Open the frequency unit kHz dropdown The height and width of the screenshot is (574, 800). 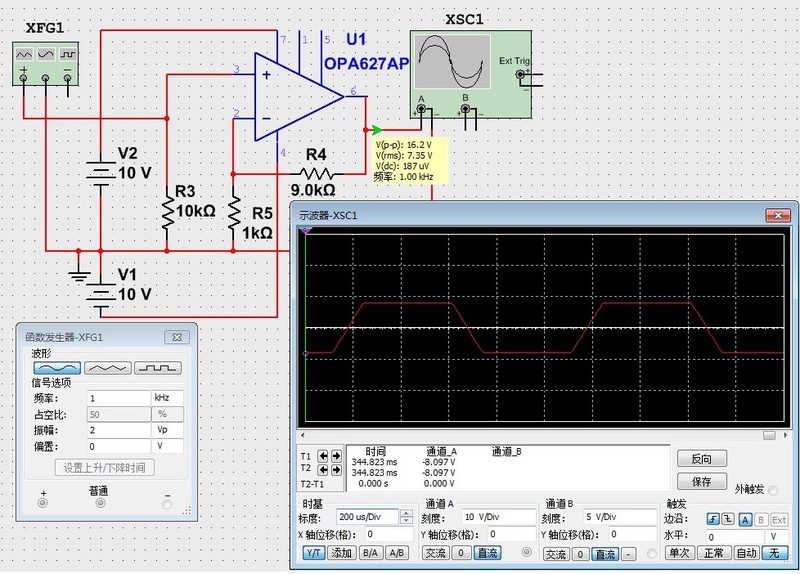167,398
